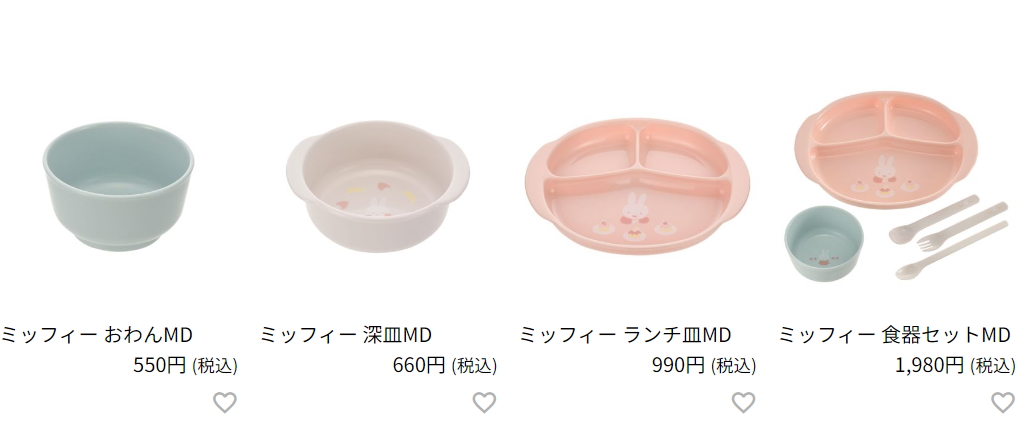Viewport: 1029px width, 426px height.
Task: Click heart icon under 660円 price
Action: coord(484,402)
